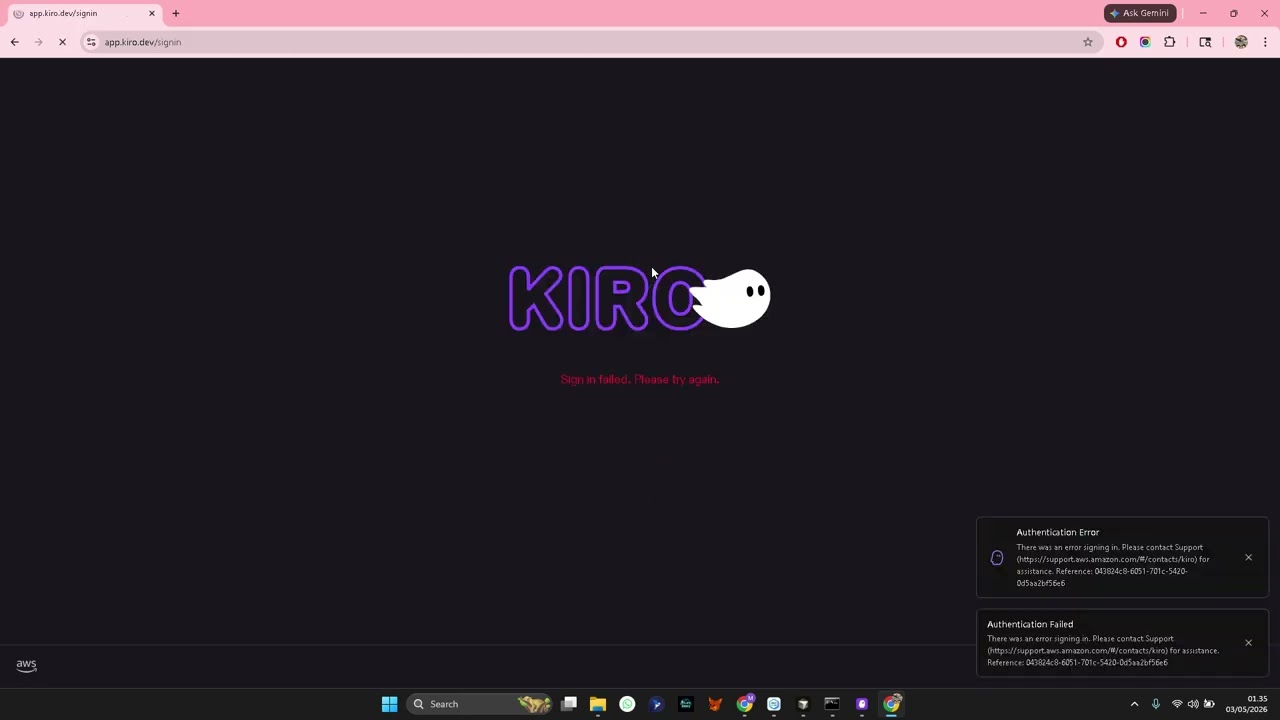Dismiss the Authentication Failed notification
The height and width of the screenshot is (720, 1280).
pos(1248,642)
